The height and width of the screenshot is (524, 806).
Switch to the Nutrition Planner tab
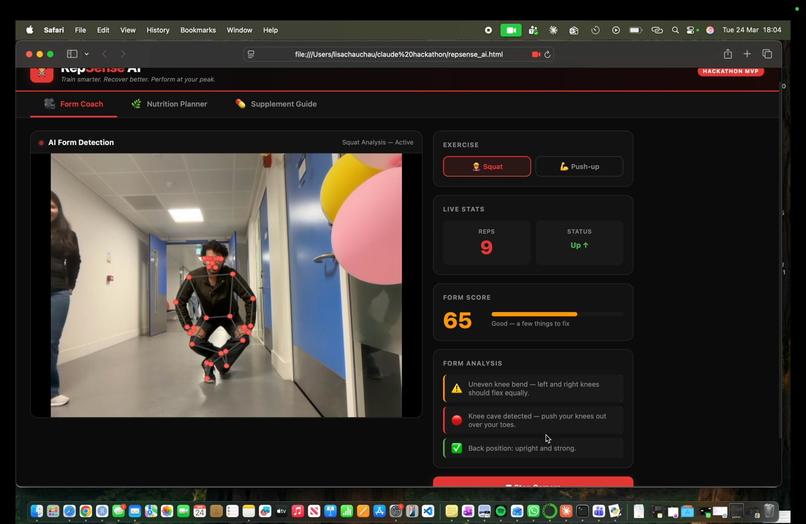[169, 104]
